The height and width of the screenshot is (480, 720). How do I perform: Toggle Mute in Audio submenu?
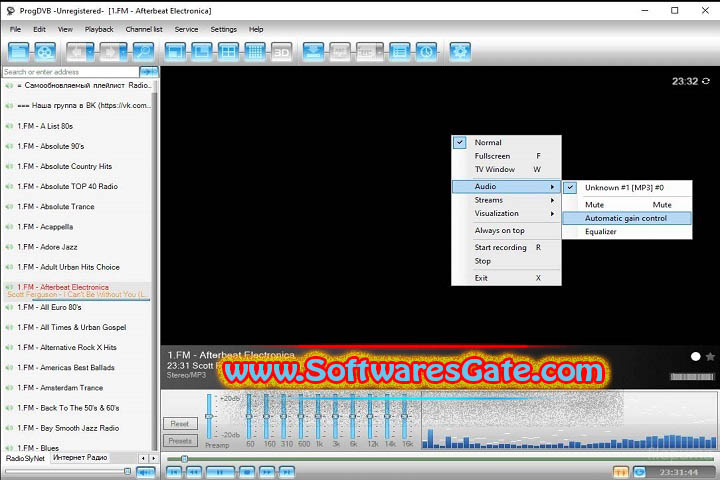(627, 205)
